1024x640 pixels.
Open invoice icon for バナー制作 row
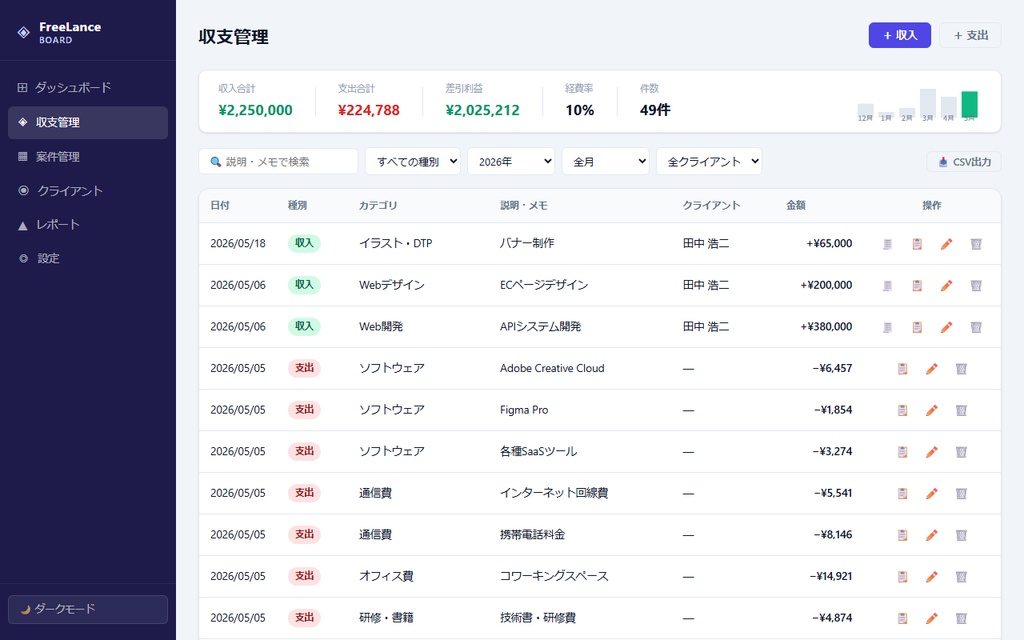click(888, 244)
